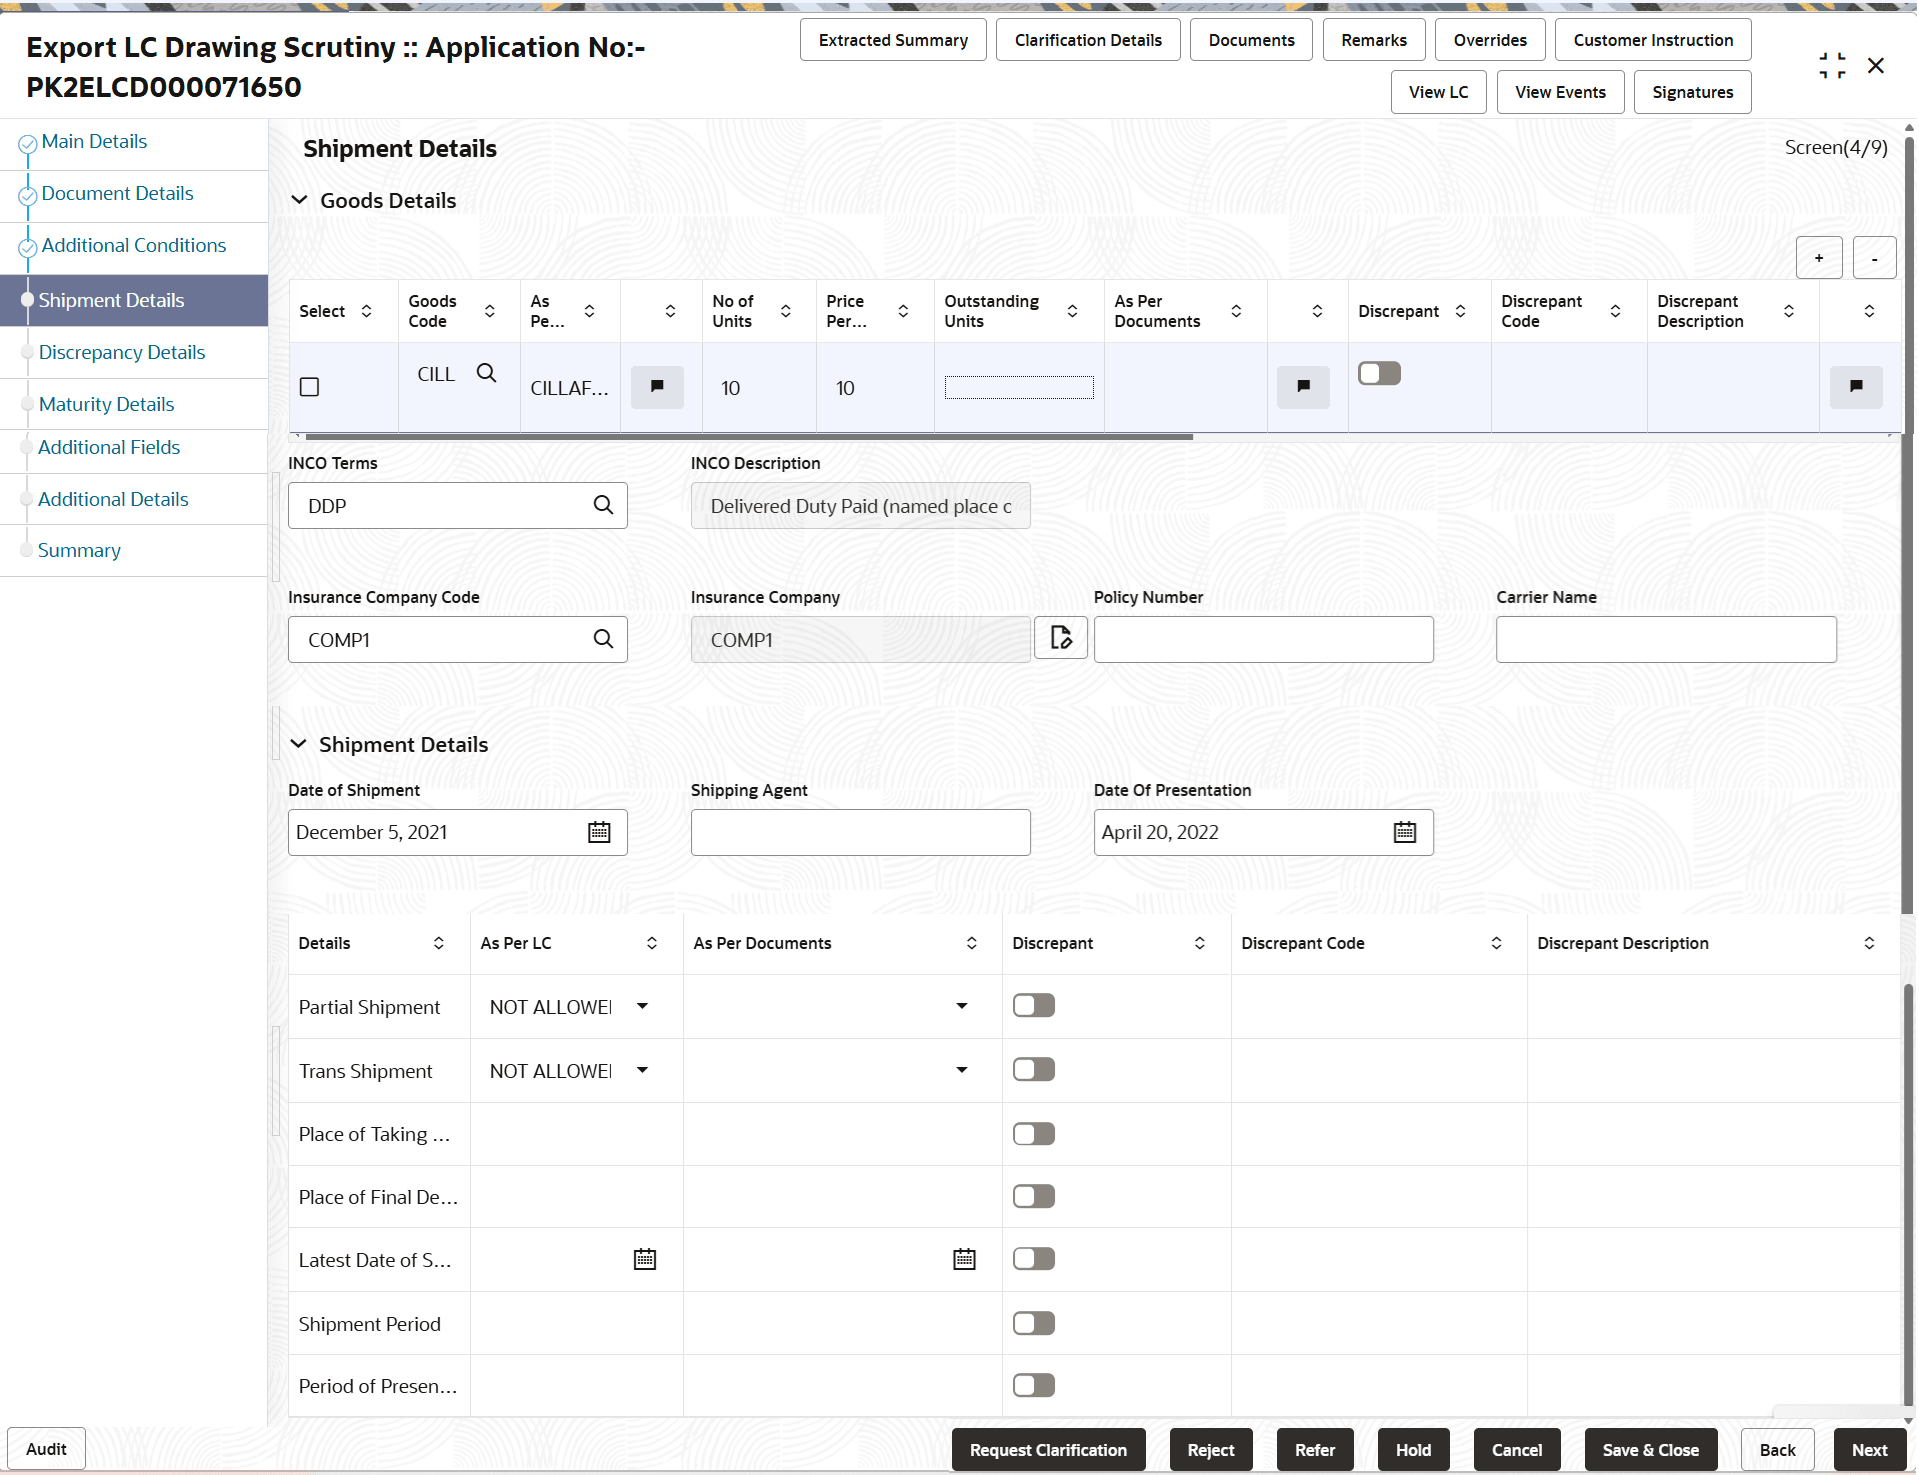The width and height of the screenshot is (1919, 1475).
Task: Sort goods table As Per Documents column
Action: pyautogui.click(x=1237, y=311)
